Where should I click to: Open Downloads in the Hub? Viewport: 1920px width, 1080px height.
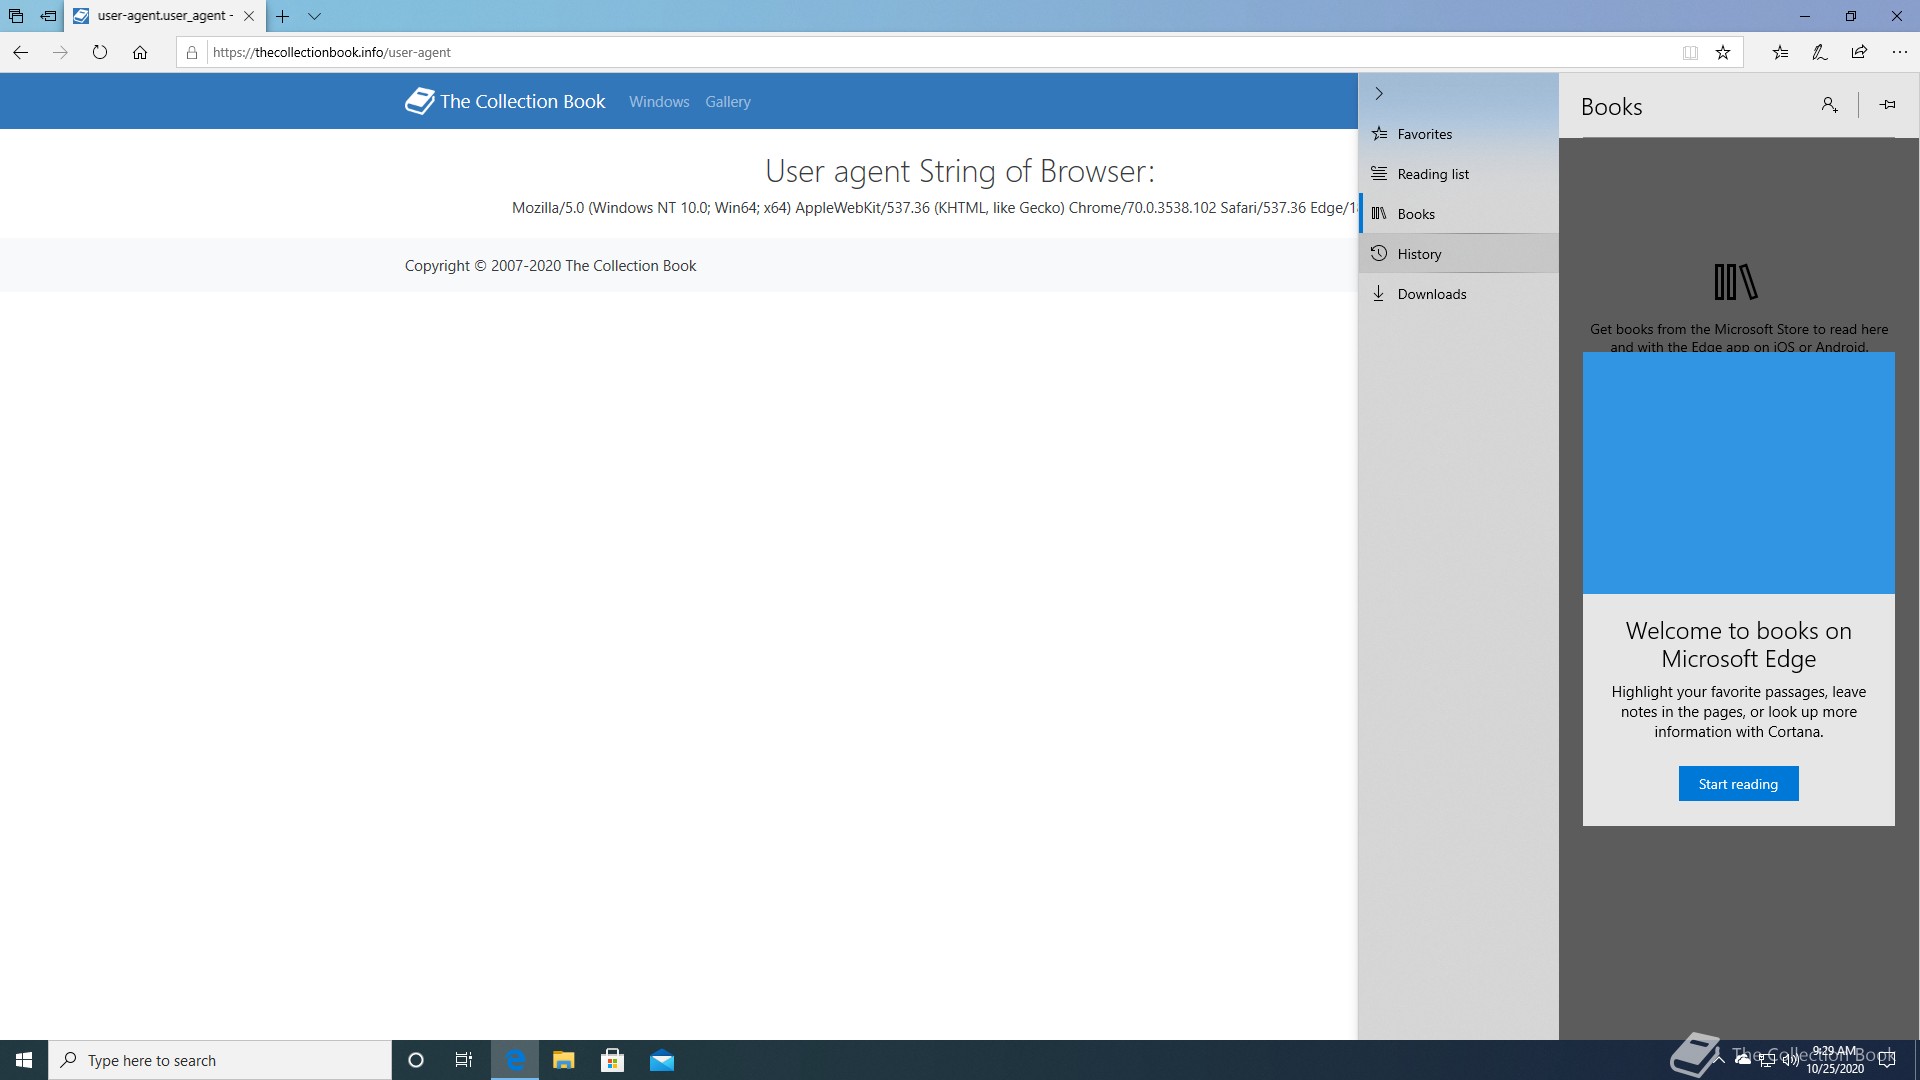(x=1458, y=294)
